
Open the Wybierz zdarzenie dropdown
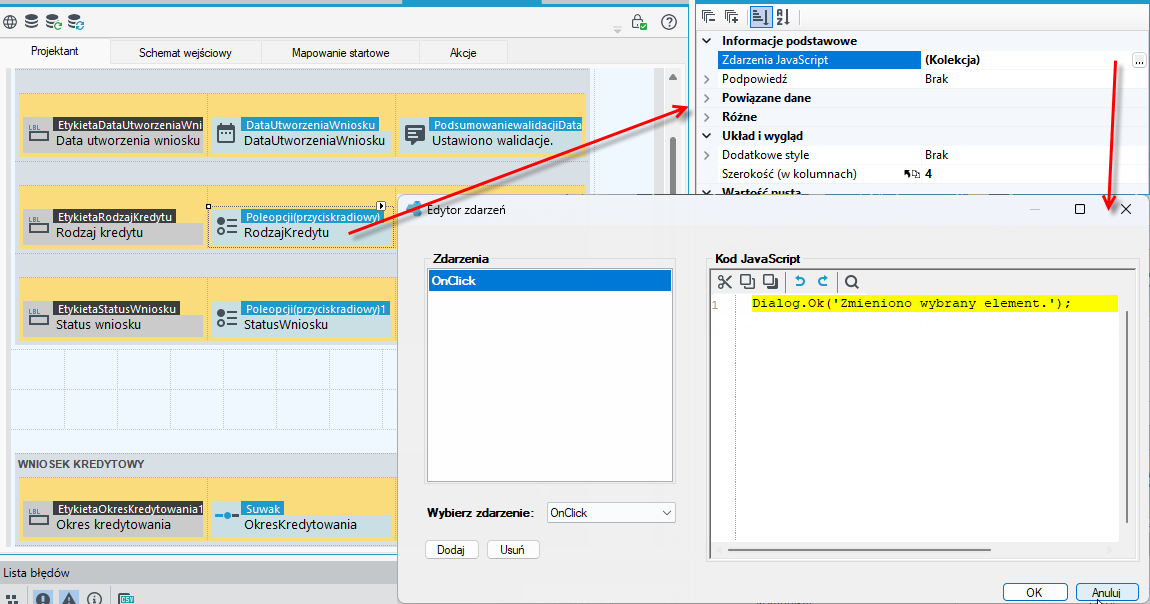(611, 513)
